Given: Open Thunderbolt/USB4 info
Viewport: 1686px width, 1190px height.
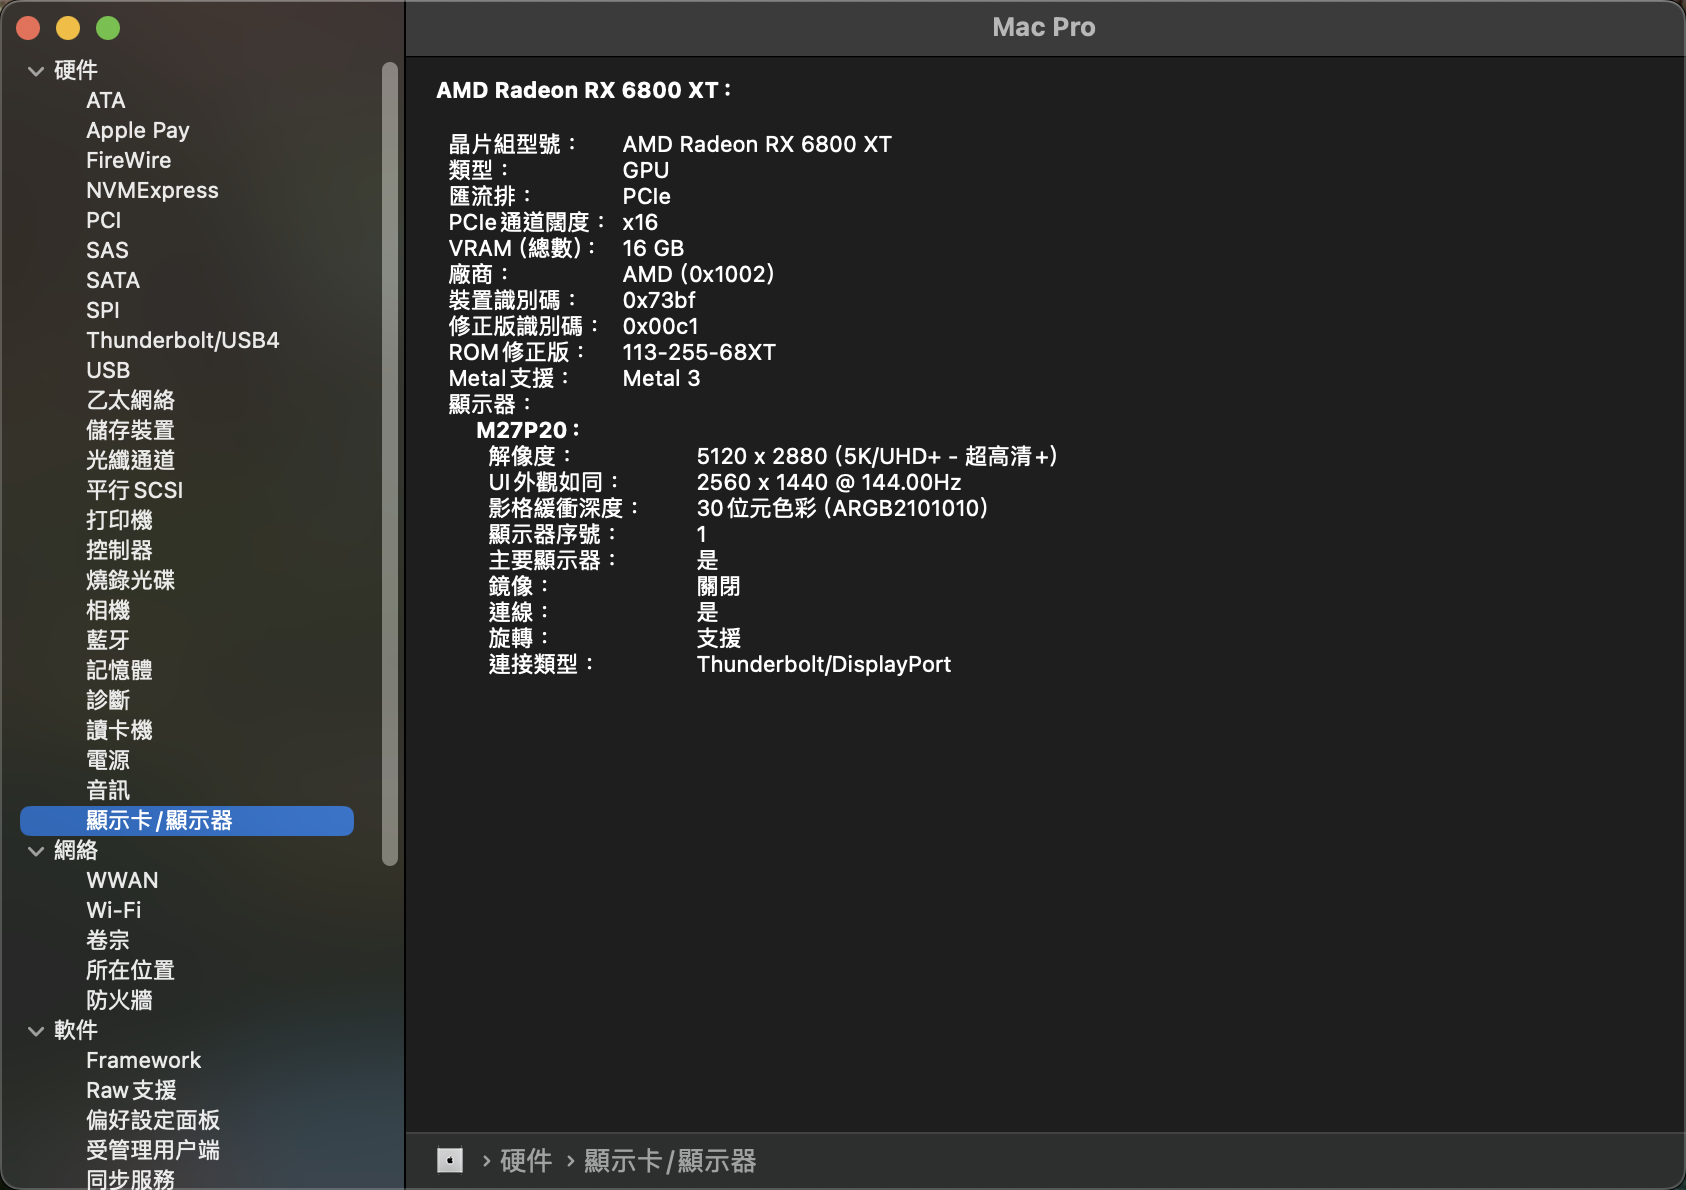Looking at the screenshot, I should click(183, 341).
